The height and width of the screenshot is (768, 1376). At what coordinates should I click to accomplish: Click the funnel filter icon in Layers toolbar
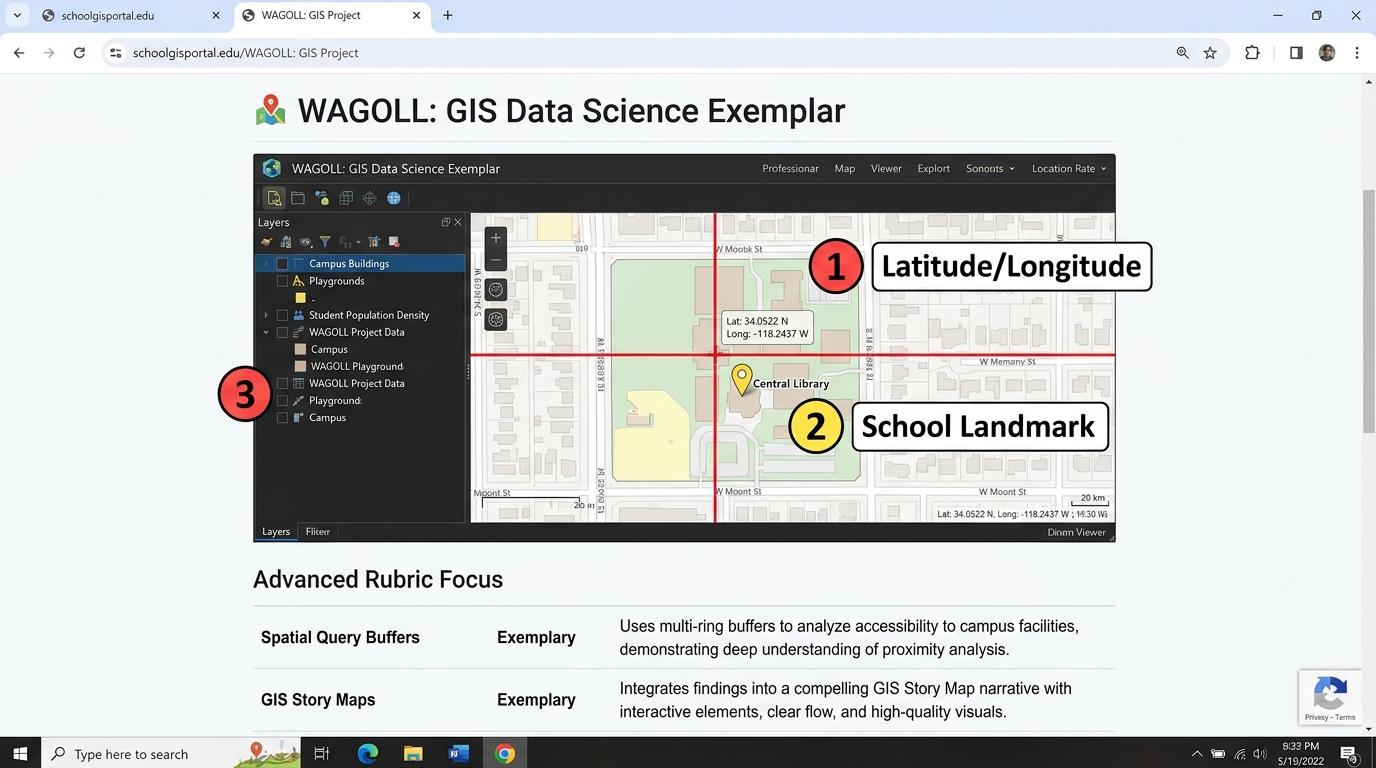click(x=325, y=242)
